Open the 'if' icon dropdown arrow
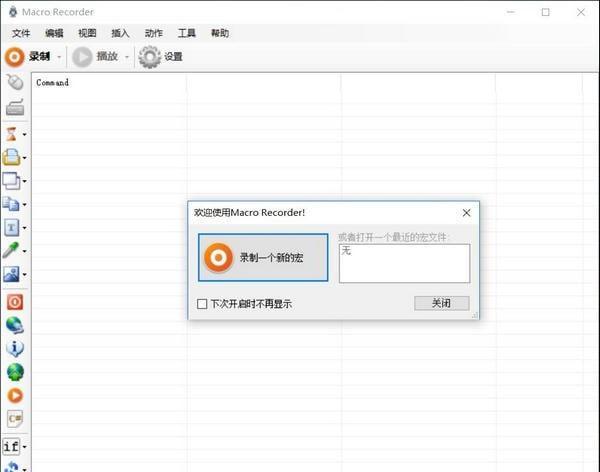Image resolution: width=600 pixels, height=472 pixels. pos(24,447)
